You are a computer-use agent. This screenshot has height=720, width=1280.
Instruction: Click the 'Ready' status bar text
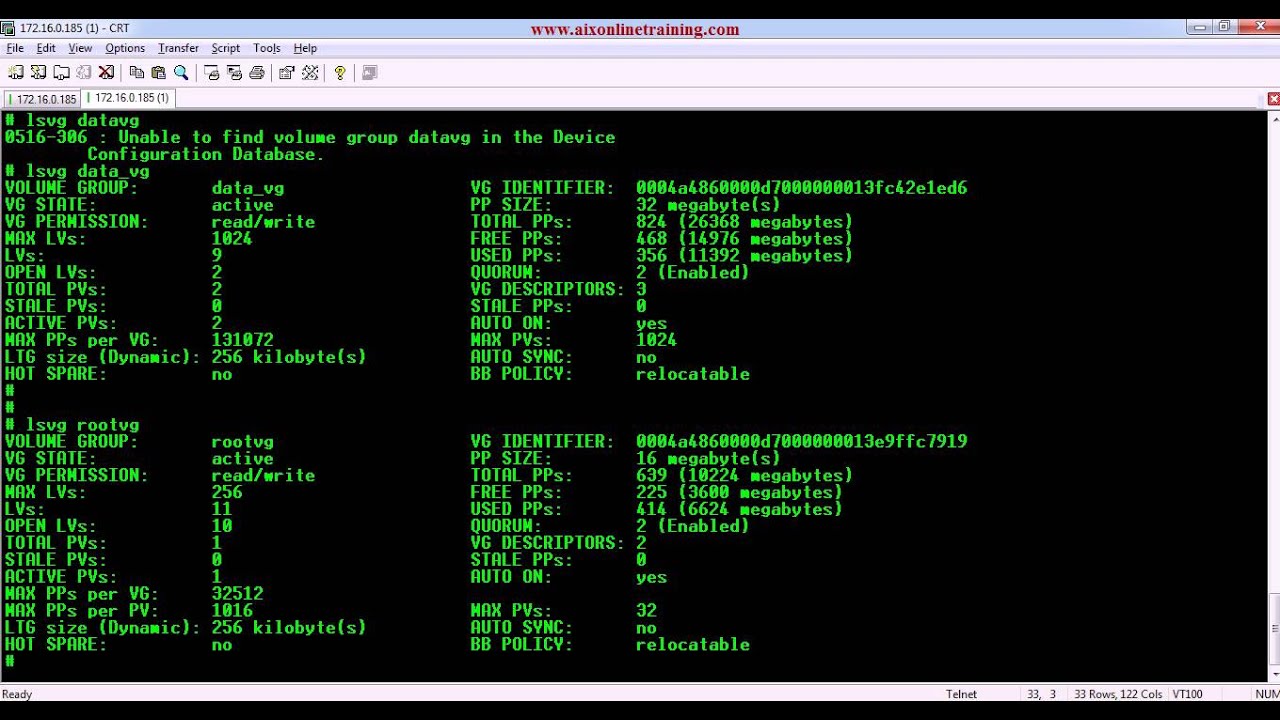click(17, 694)
